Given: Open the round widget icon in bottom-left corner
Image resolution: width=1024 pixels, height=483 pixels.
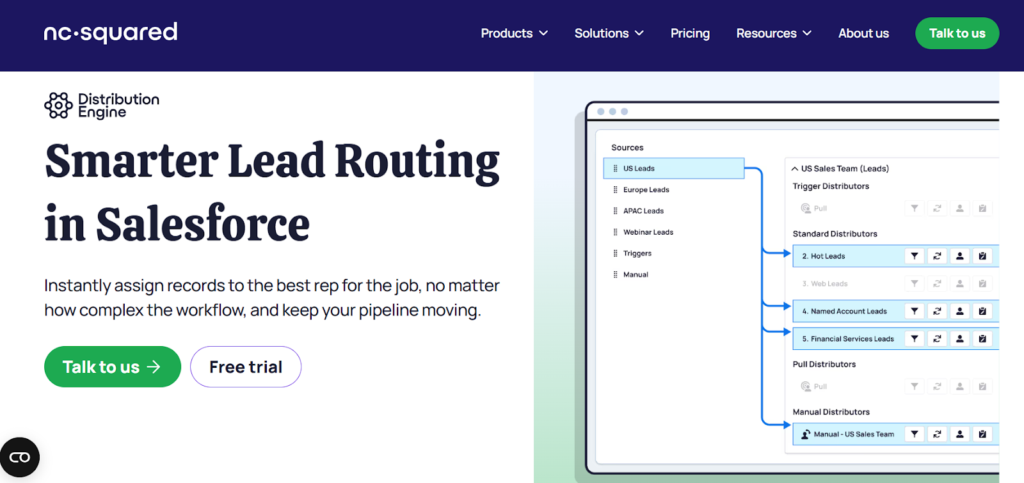Looking at the screenshot, I should (20, 458).
